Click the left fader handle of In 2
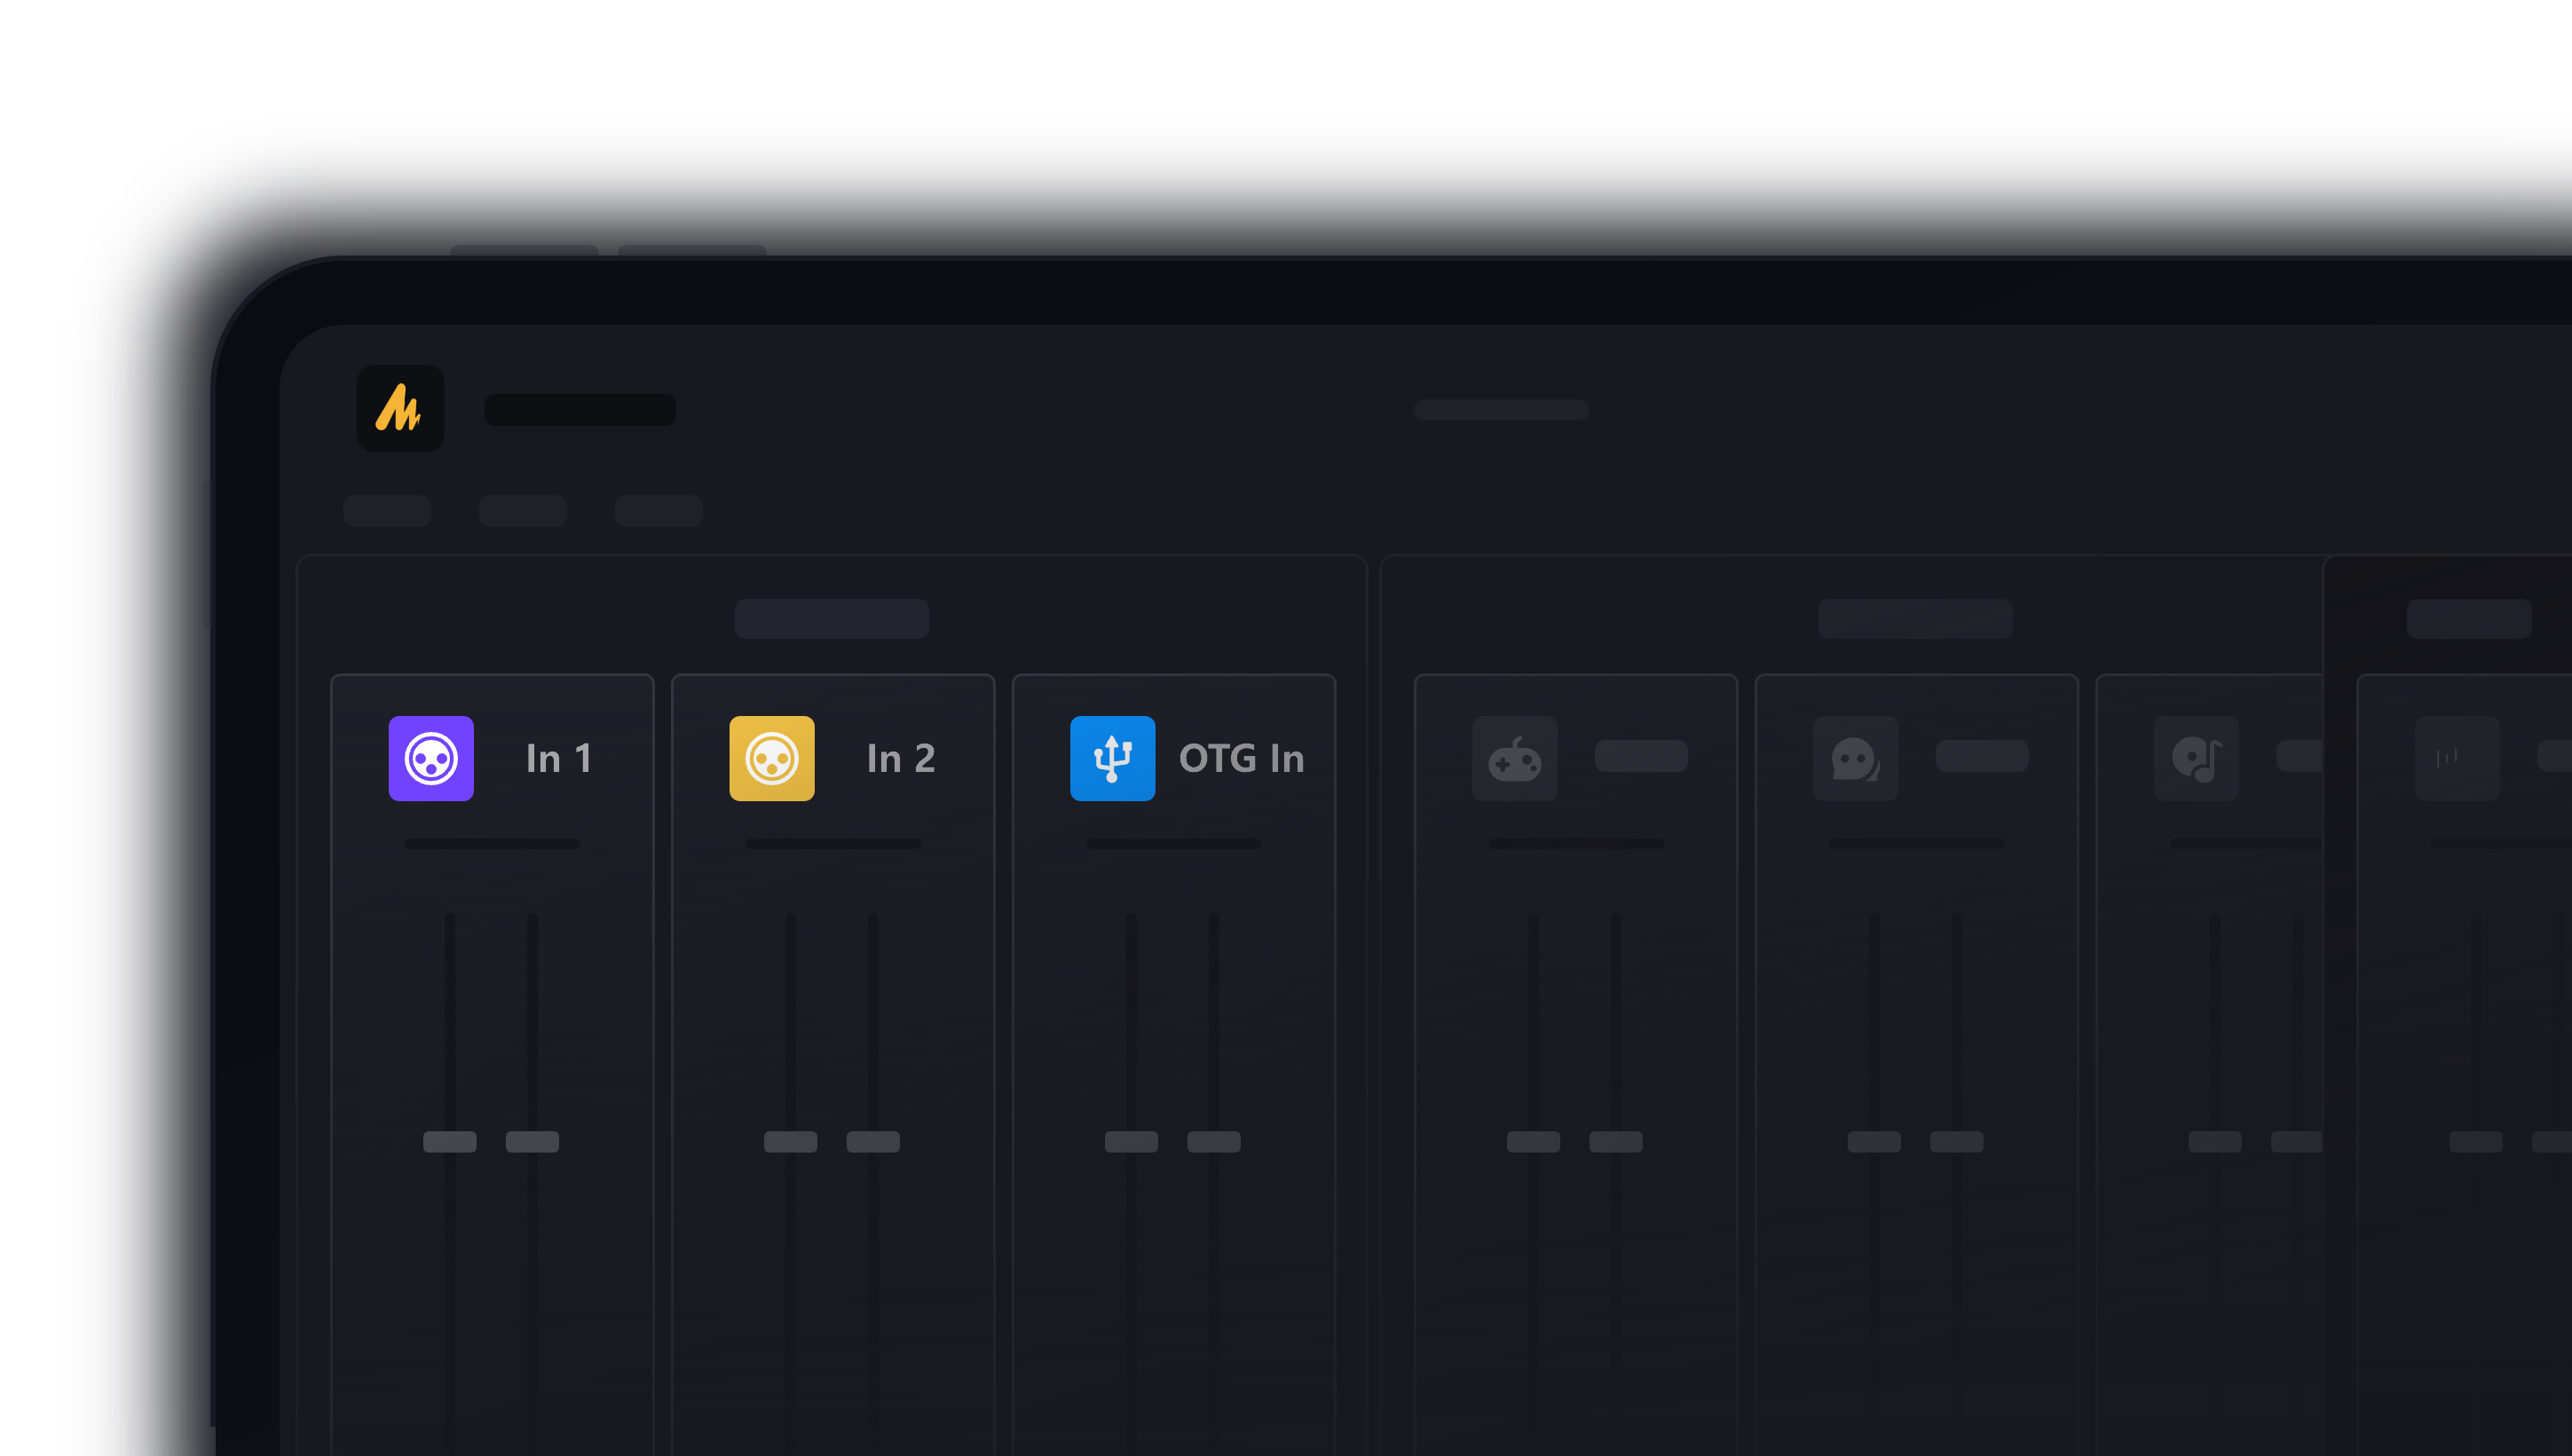 tap(790, 1141)
